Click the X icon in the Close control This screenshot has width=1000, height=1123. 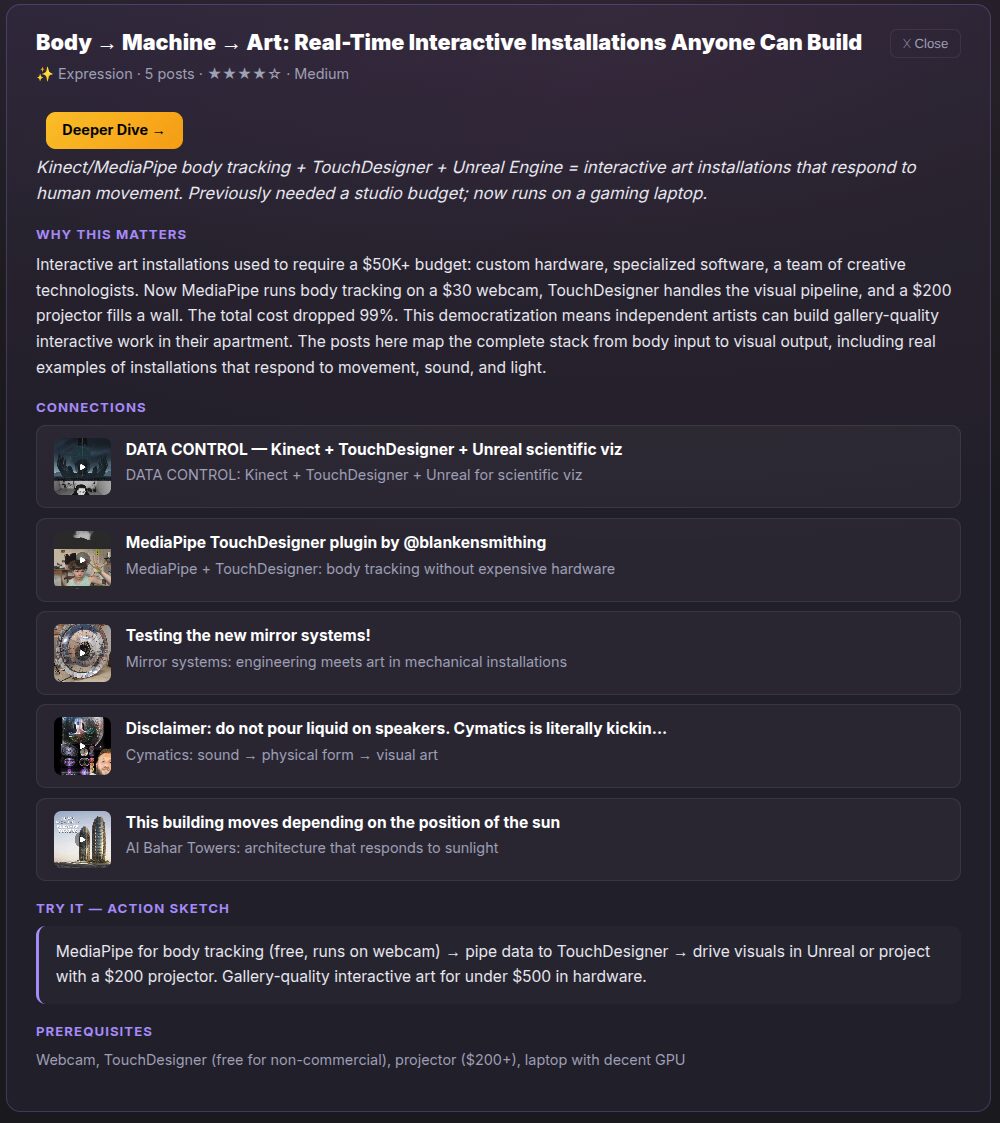907,43
